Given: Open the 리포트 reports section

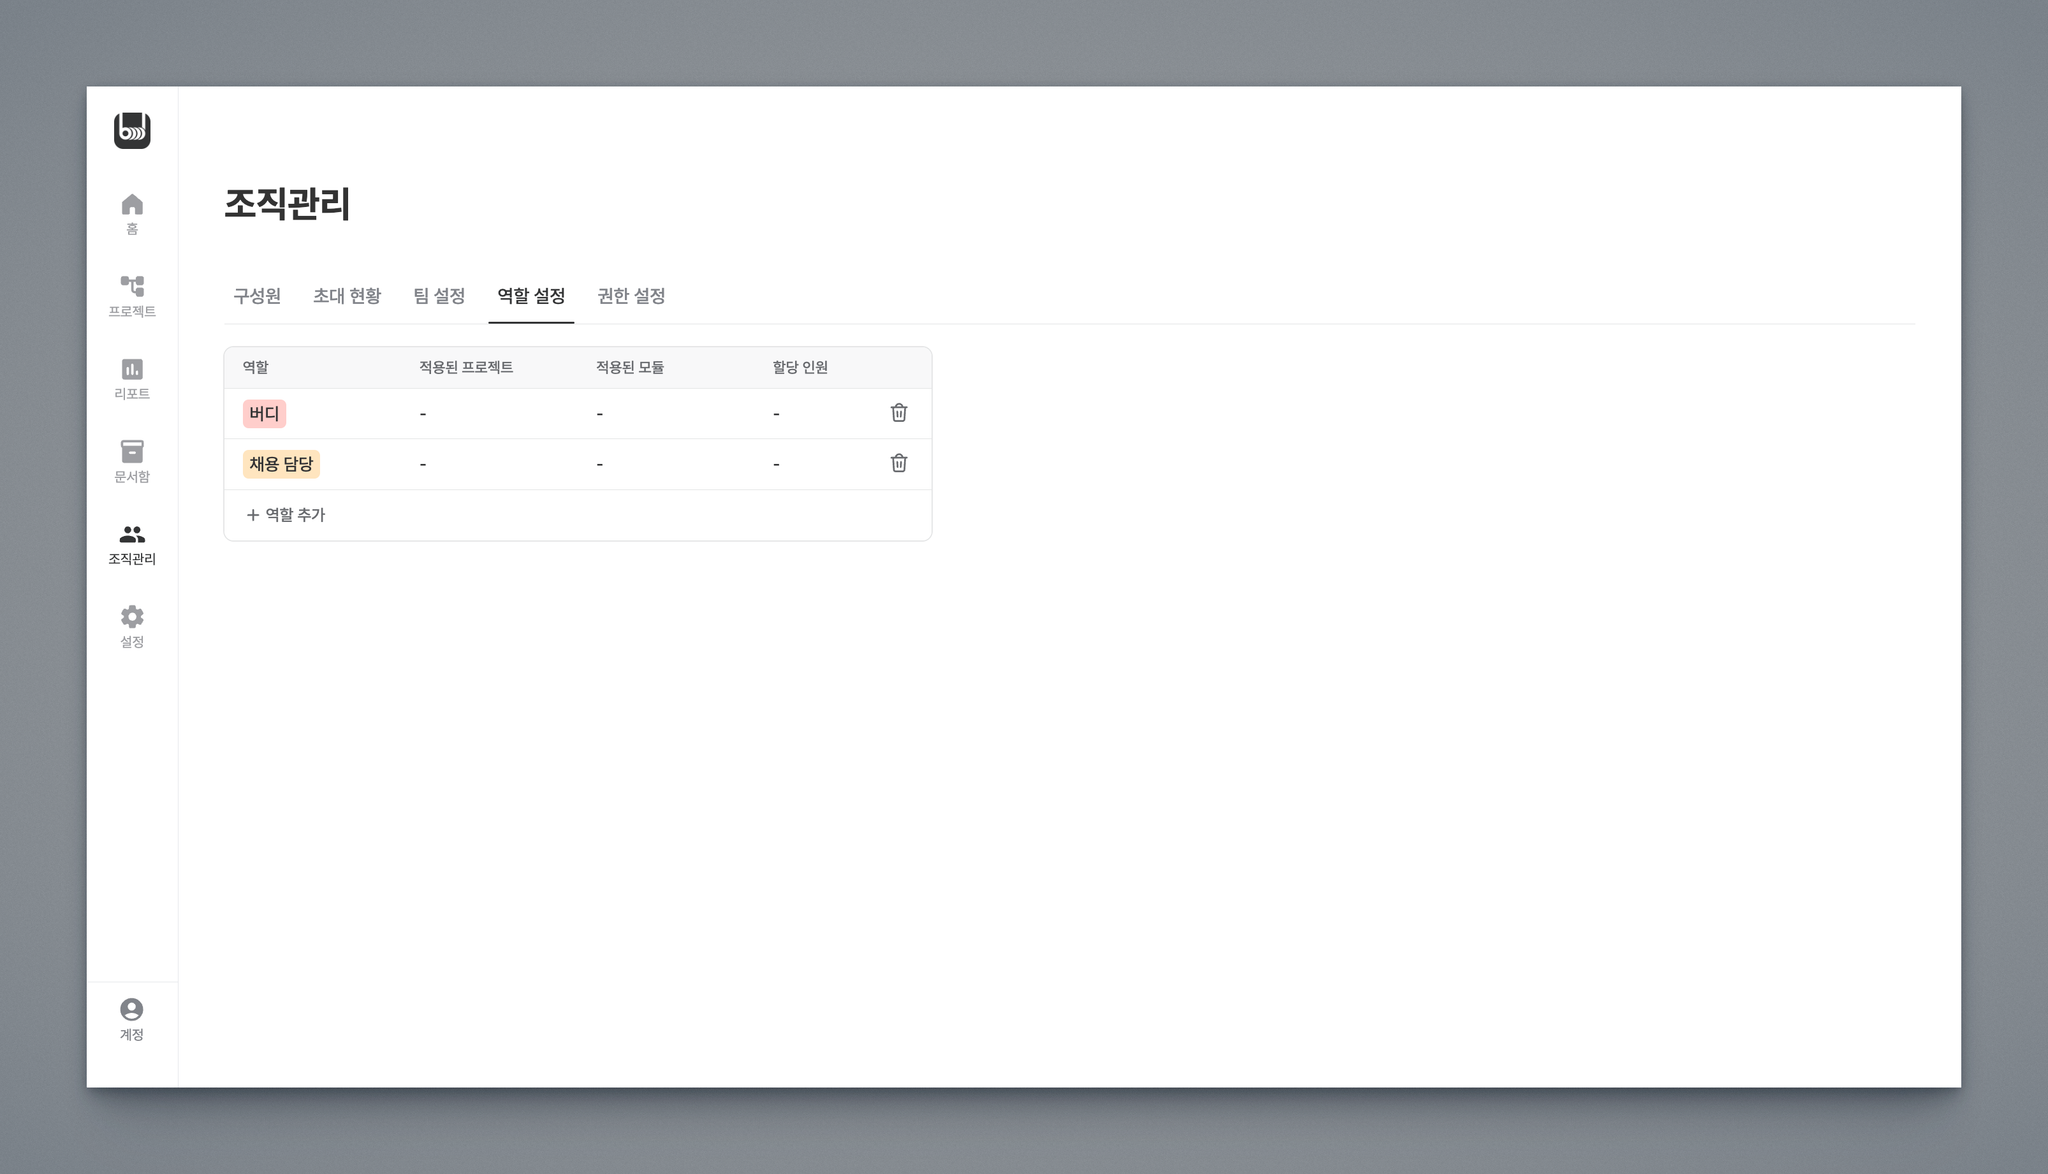Looking at the screenshot, I should tap(132, 378).
